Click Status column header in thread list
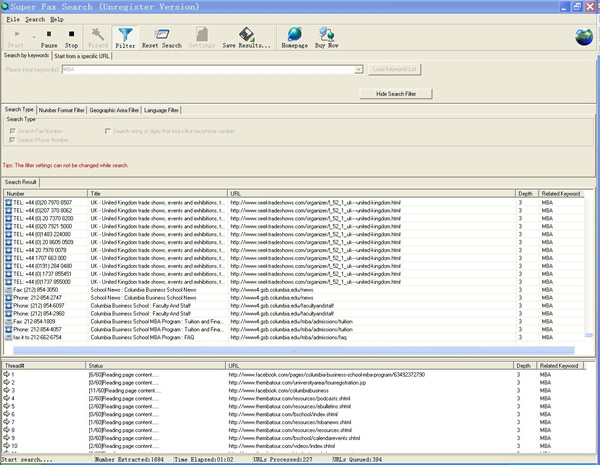This screenshot has width=600, height=465. pyautogui.click(x=155, y=365)
